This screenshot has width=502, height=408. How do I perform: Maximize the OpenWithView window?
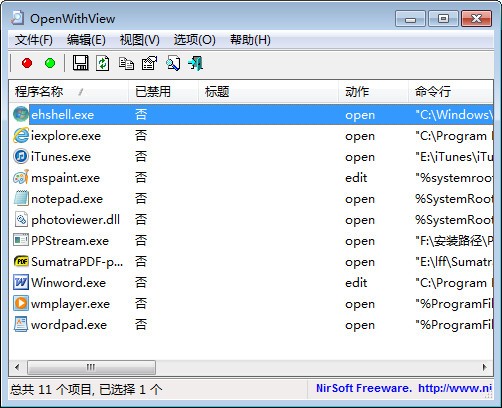pyautogui.click(x=443, y=18)
